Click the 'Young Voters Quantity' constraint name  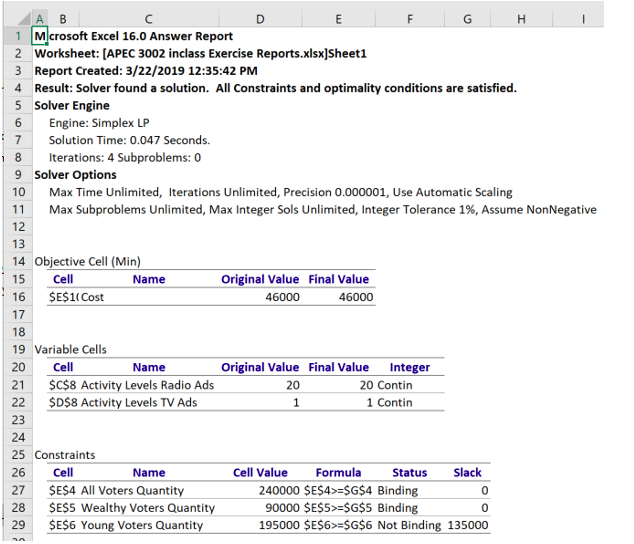click(141, 525)
